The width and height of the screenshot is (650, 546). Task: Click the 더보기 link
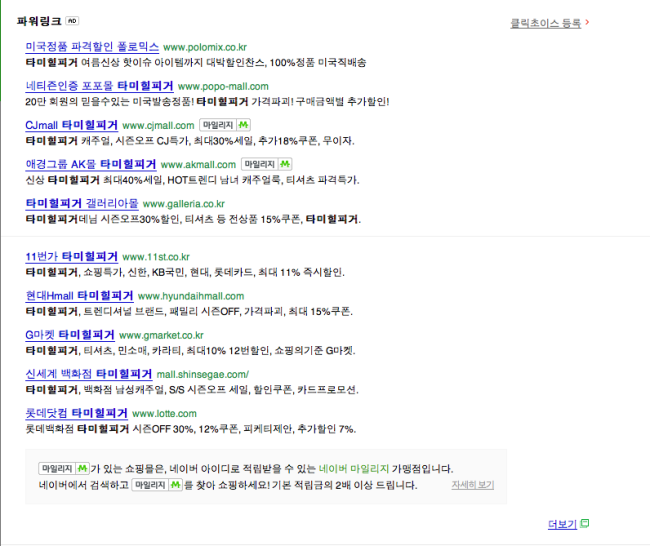tap(562, 524)
